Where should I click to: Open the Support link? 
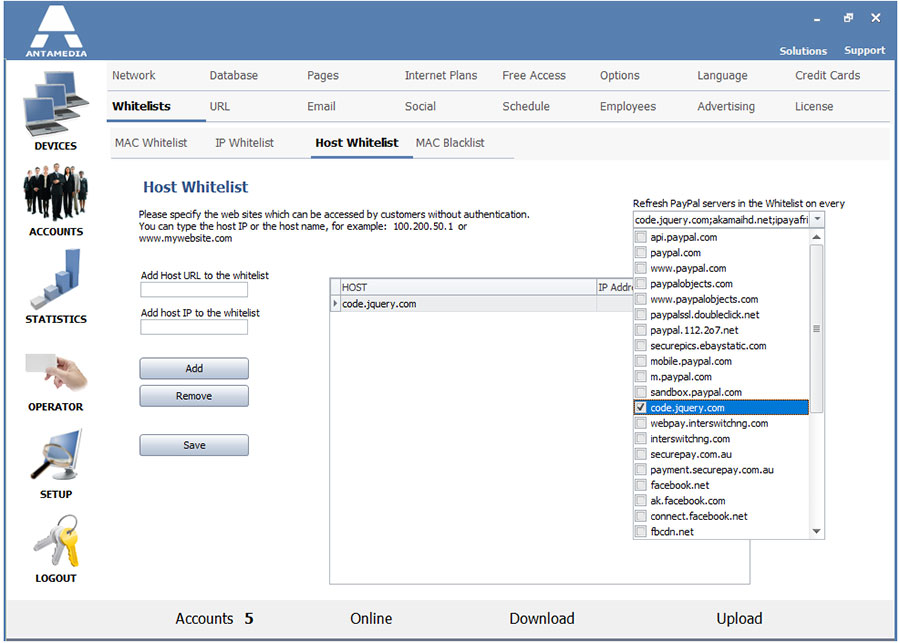click(x=864, y=51)
